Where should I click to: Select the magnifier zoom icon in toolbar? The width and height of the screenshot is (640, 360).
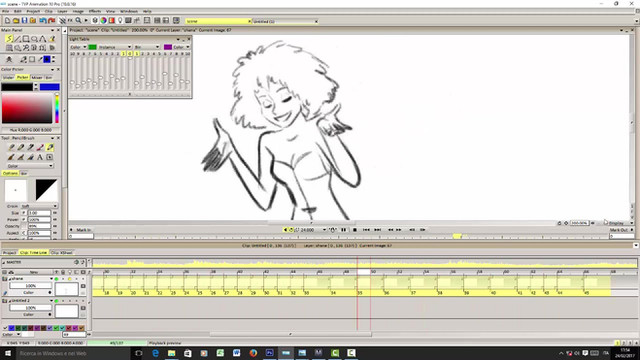tap(78, 20)
